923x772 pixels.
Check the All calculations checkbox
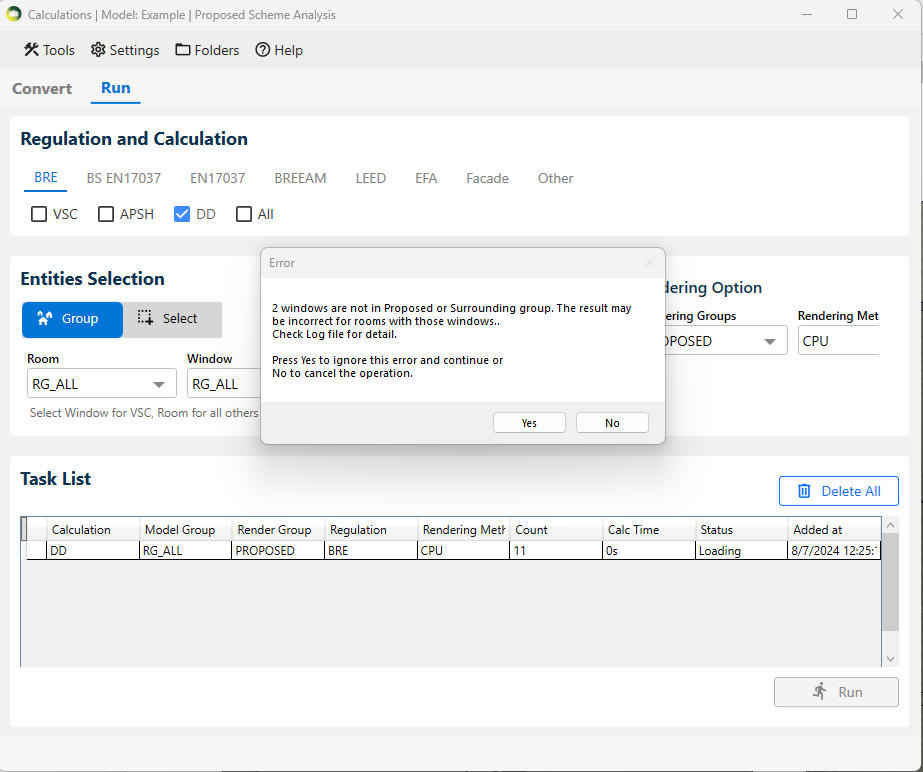point(244,214)
